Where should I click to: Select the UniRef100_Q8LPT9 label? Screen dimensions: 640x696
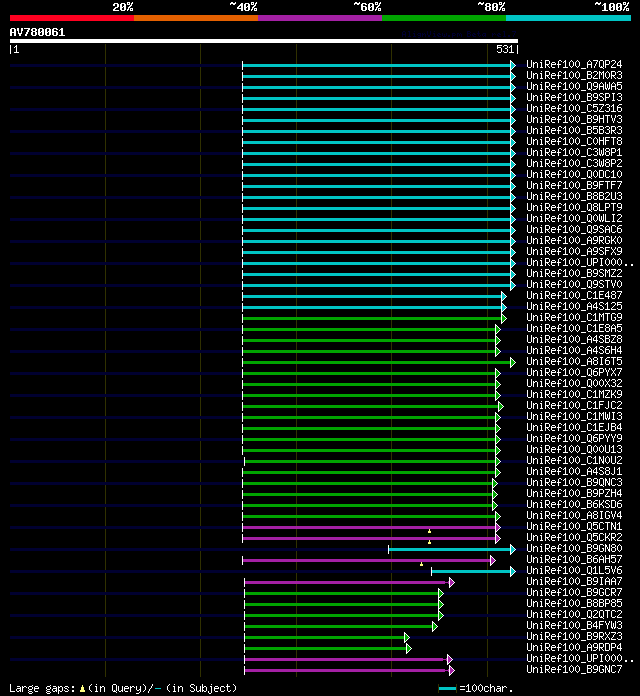tap(574, 207)
